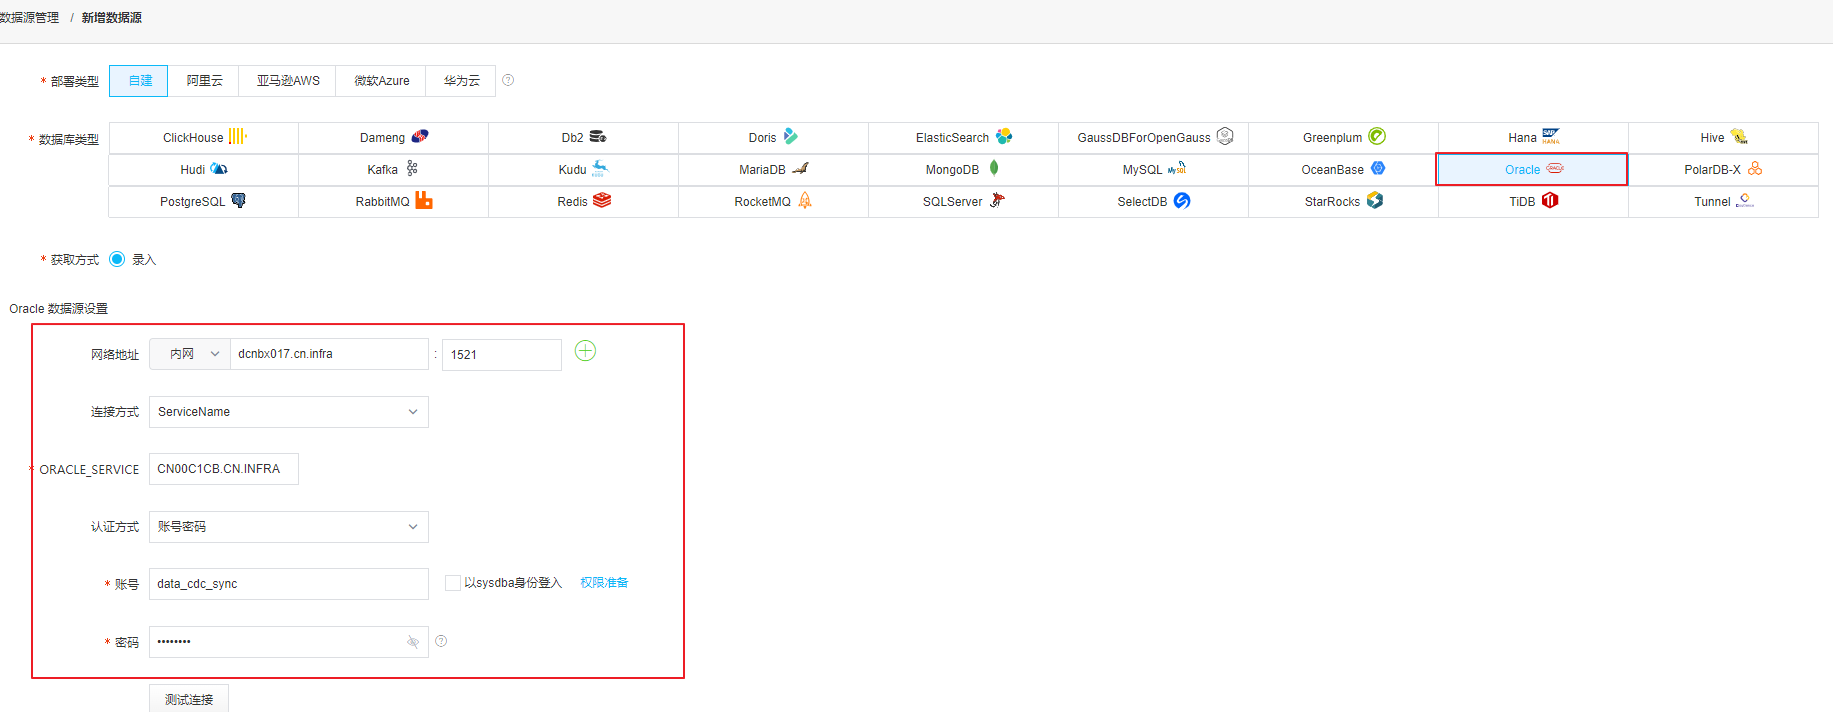Image resolution: width=1833 pixels, height=712 pixels.
Task: Switch to the 阿里云 deployment tab
Action: click(x=204, y=81)
